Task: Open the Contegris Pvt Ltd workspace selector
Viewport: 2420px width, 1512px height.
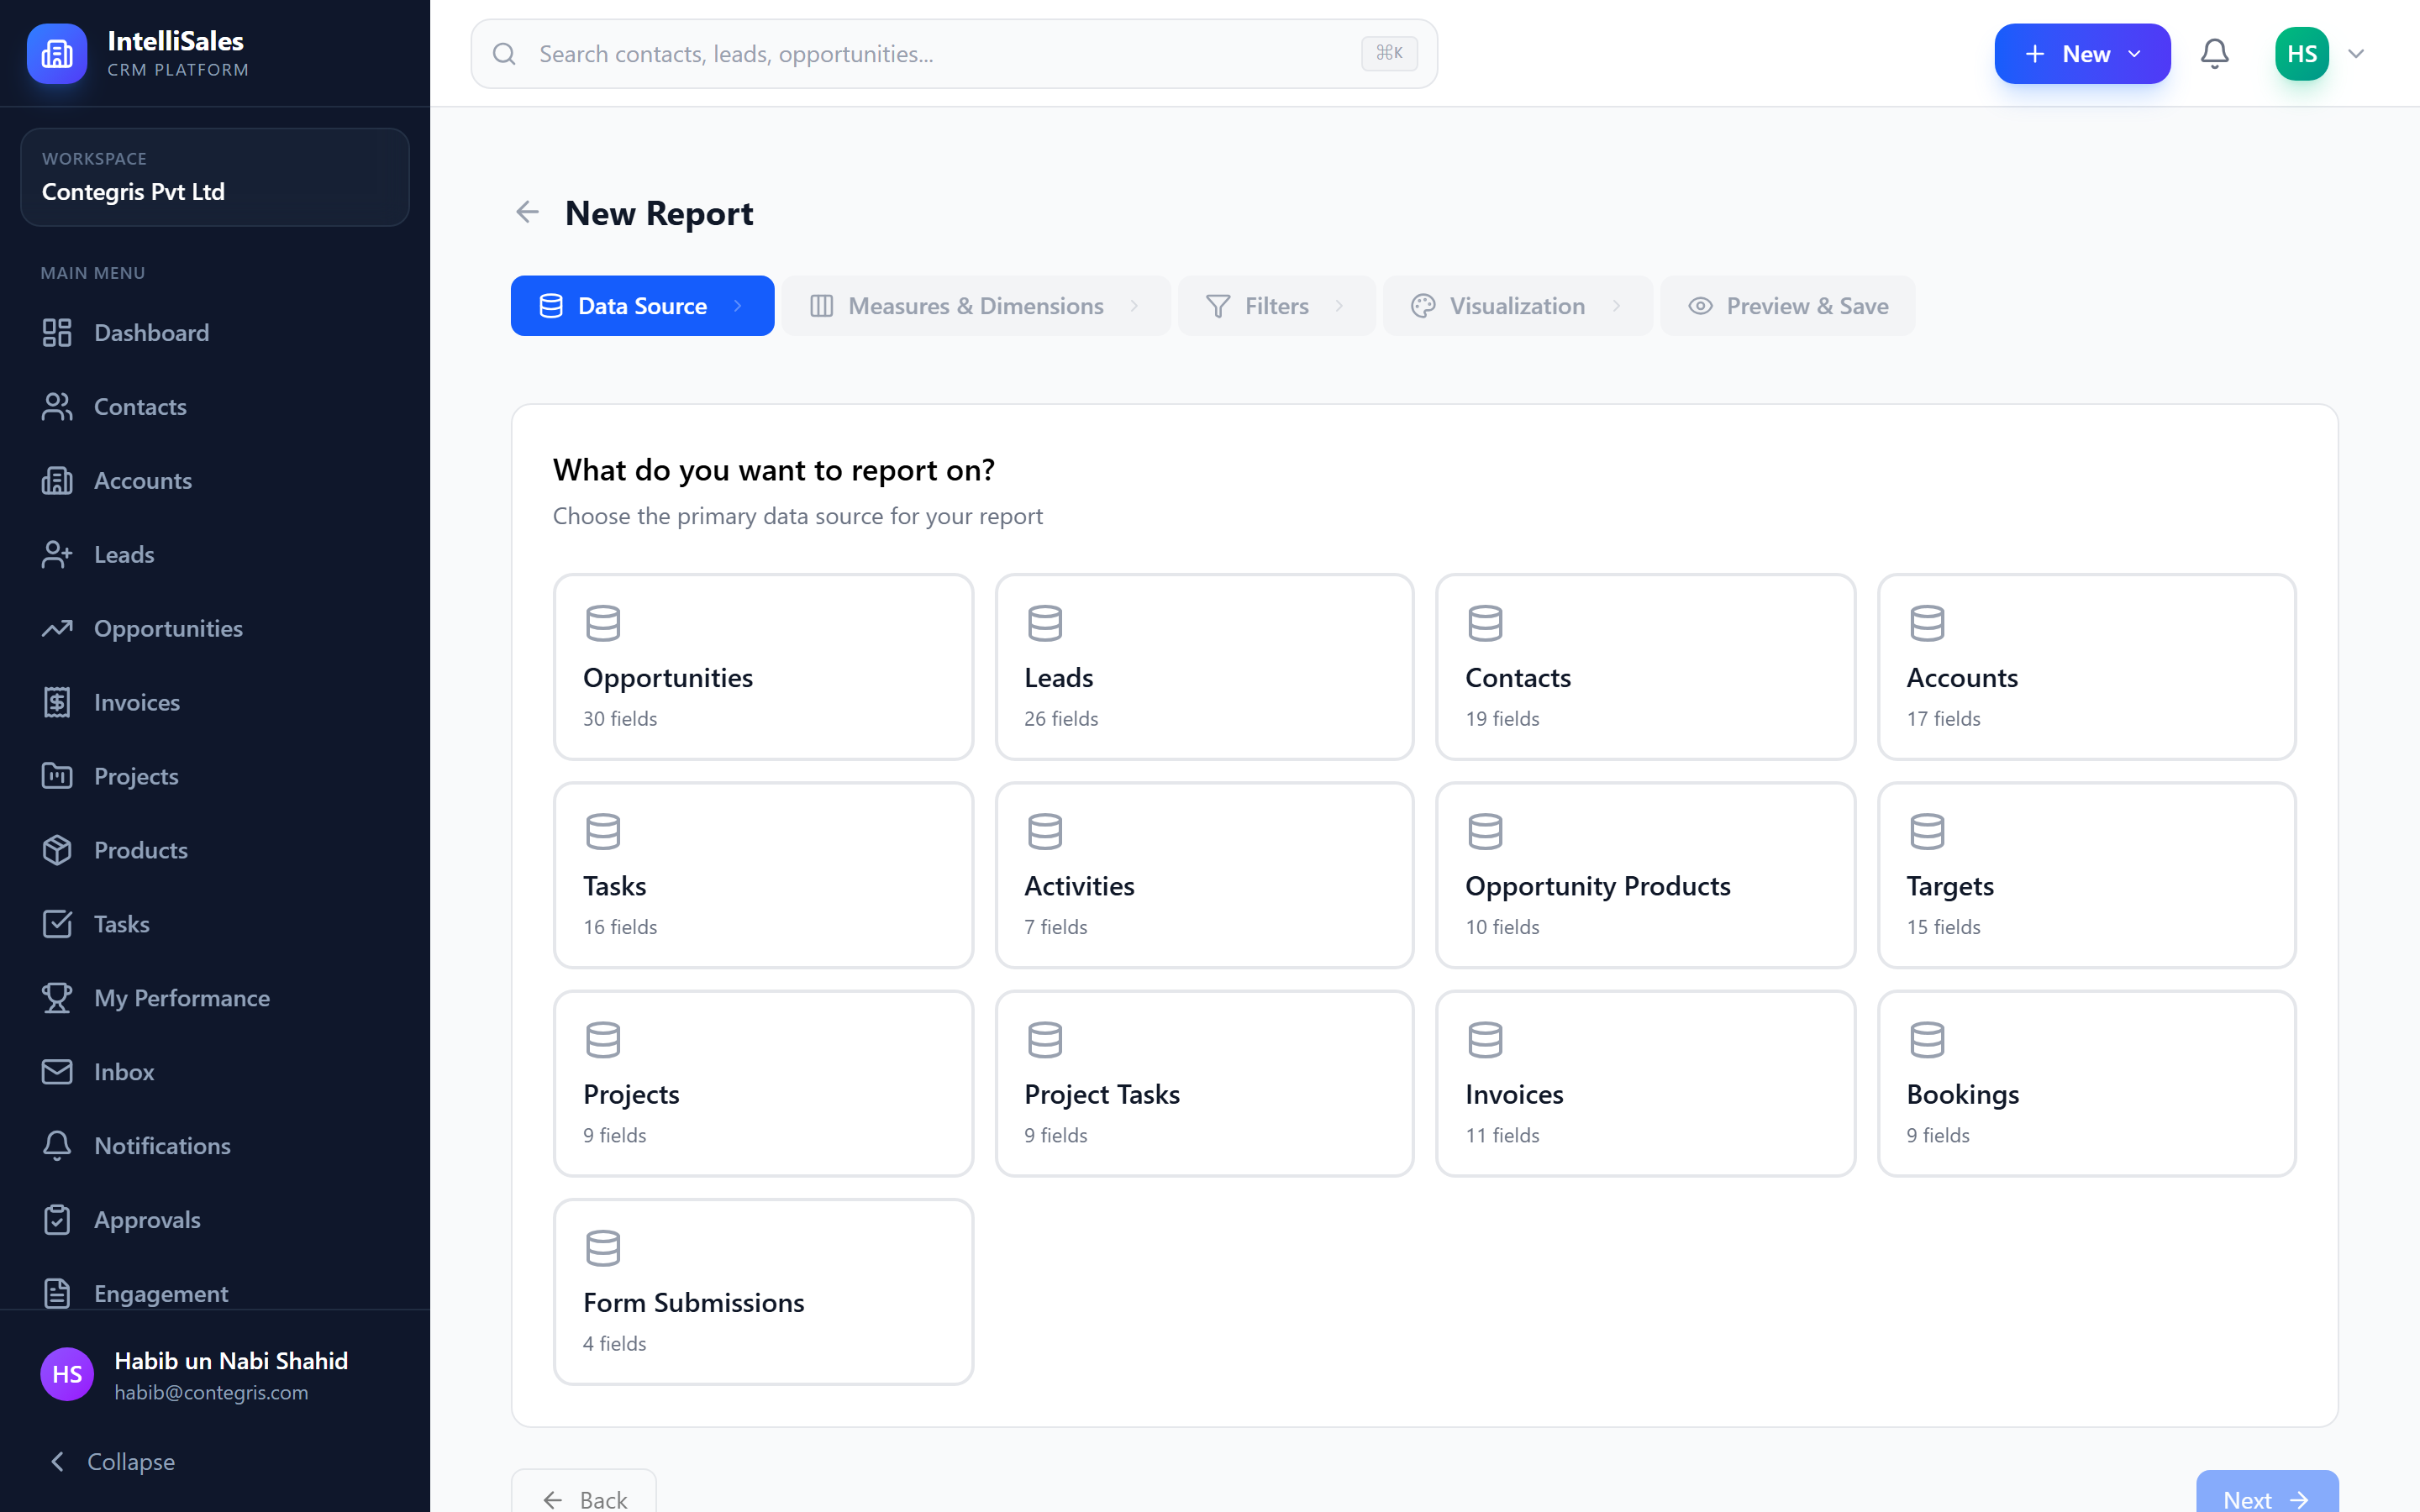Action: (x=215, y=177)
